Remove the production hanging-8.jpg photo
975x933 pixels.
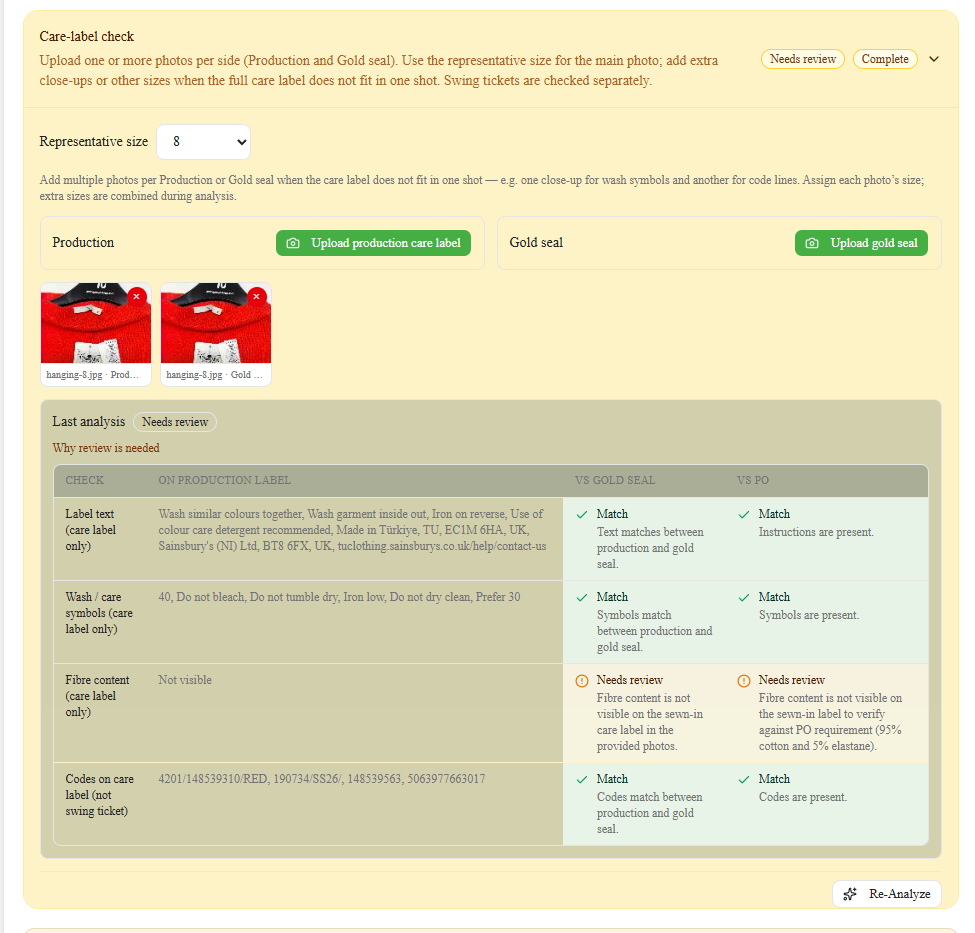point(137,297)
